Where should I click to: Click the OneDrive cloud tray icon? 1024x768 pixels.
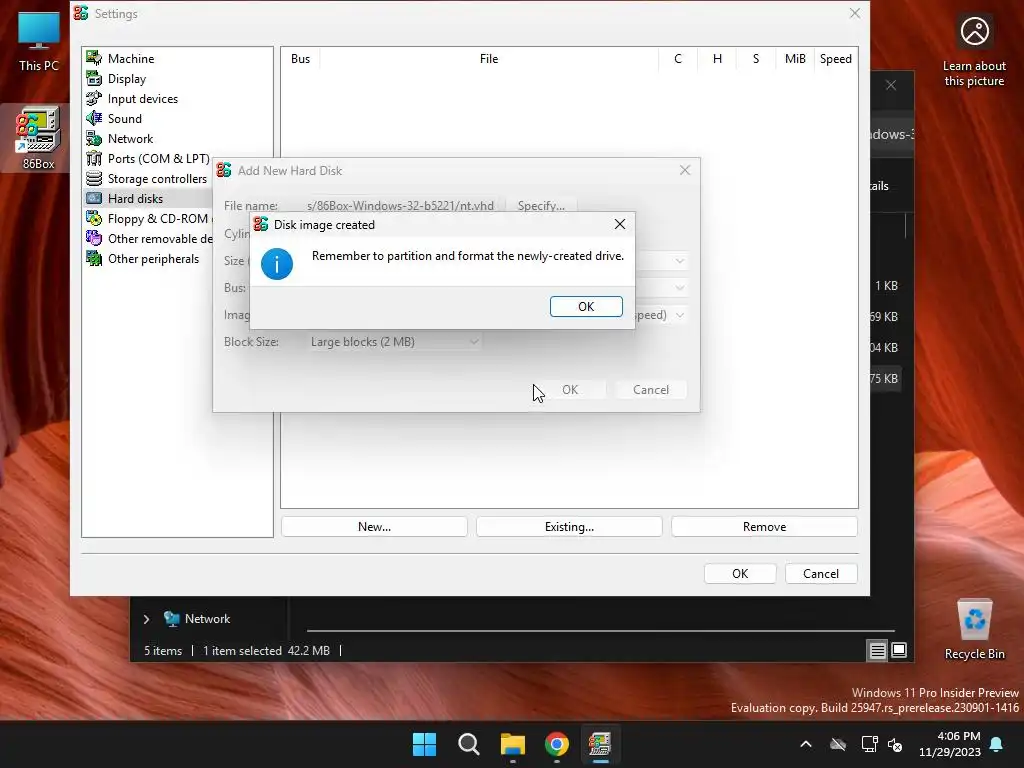(x=838, y=744)
